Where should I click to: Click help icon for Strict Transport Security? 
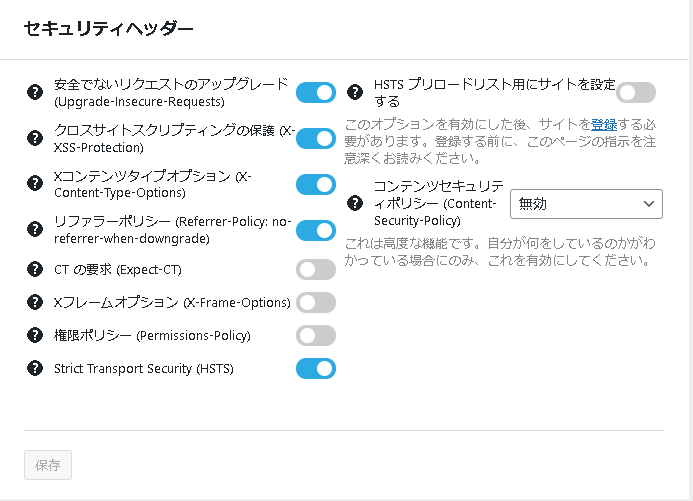(x=35, y=368)
